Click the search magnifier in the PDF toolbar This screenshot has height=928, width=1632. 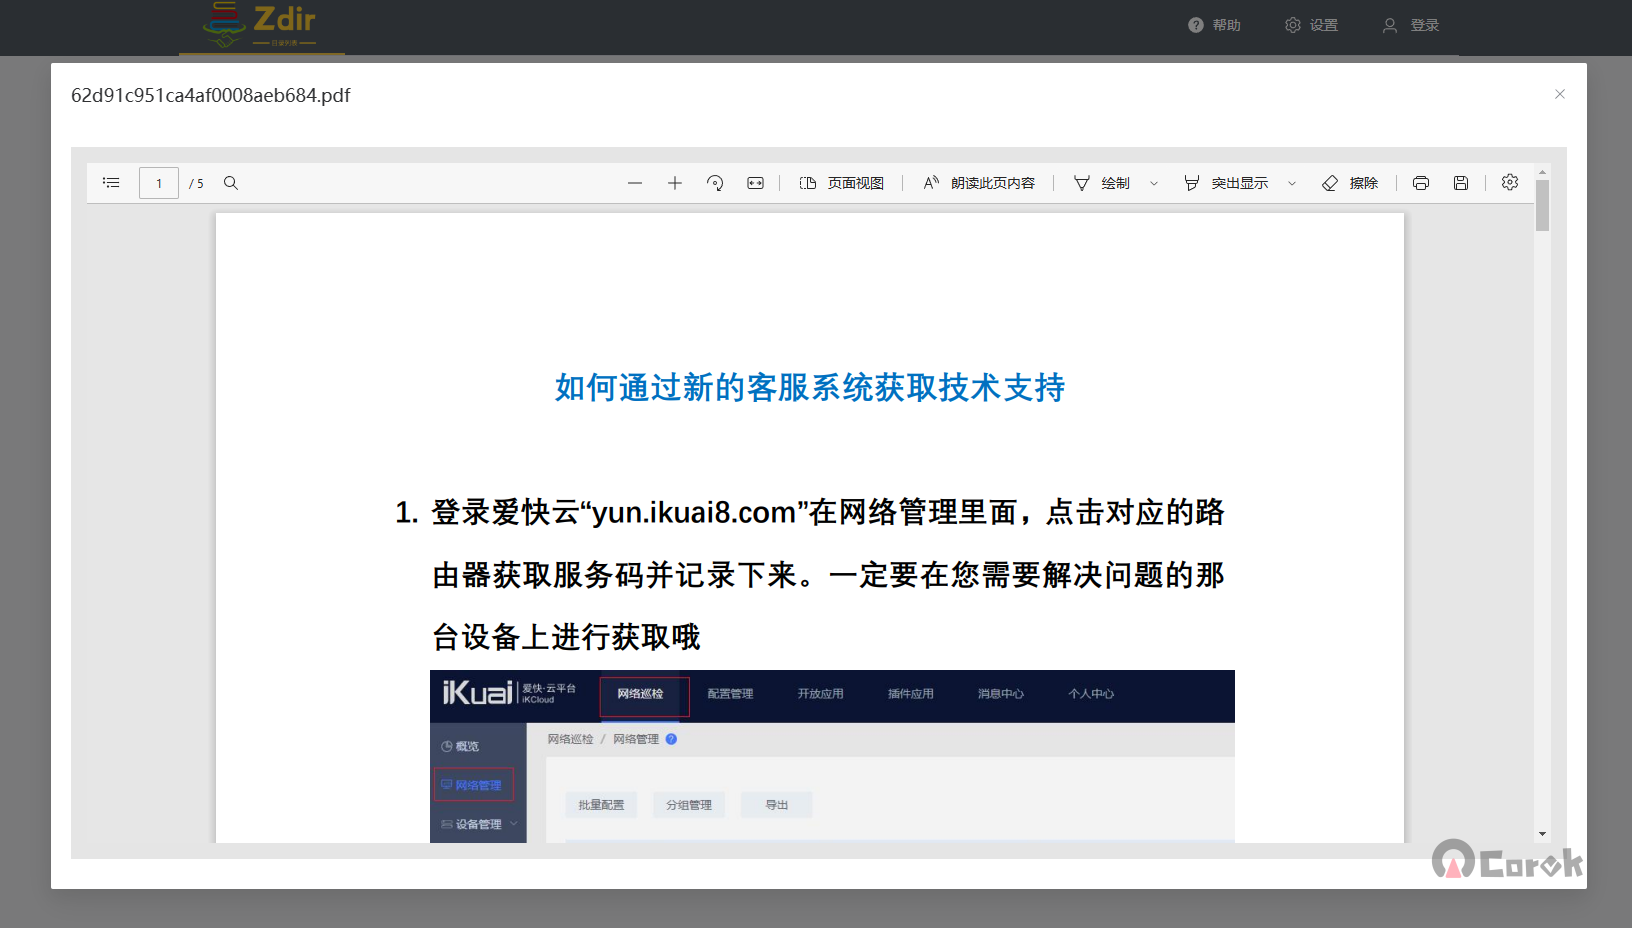pyautogui.click(x=231, y=183)
